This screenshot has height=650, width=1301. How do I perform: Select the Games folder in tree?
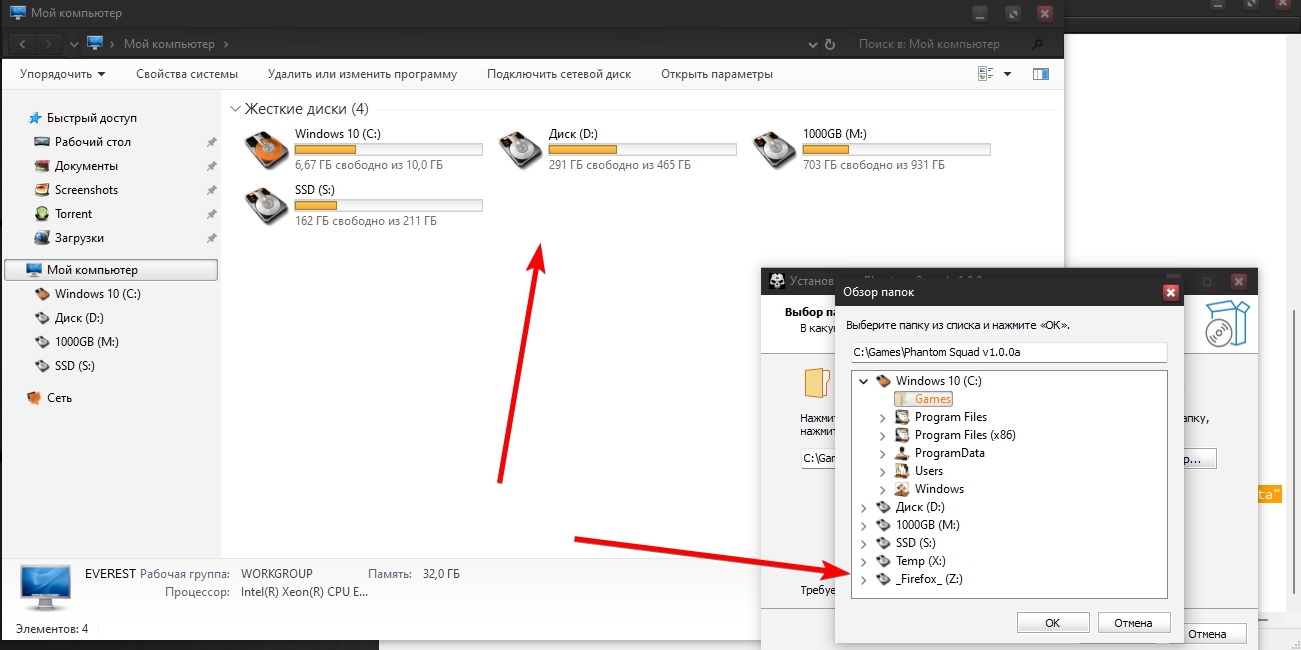click(932, 399)
